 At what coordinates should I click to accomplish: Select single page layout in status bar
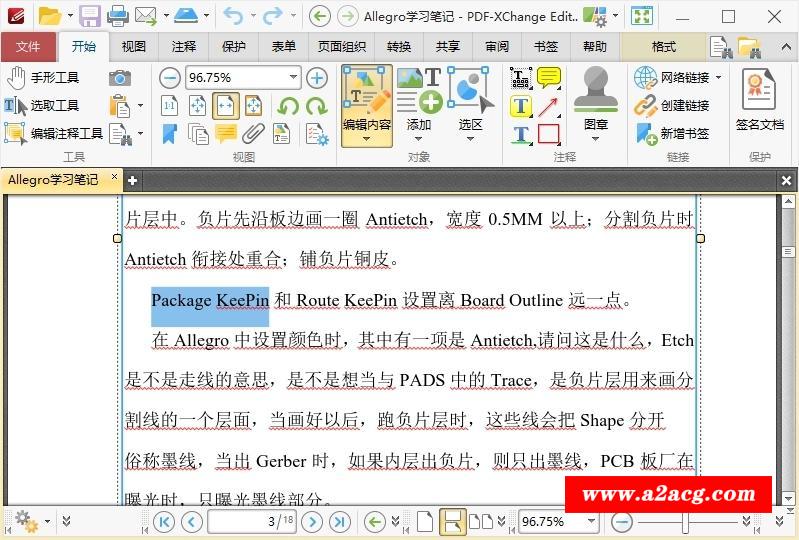[x=424, y=521]
